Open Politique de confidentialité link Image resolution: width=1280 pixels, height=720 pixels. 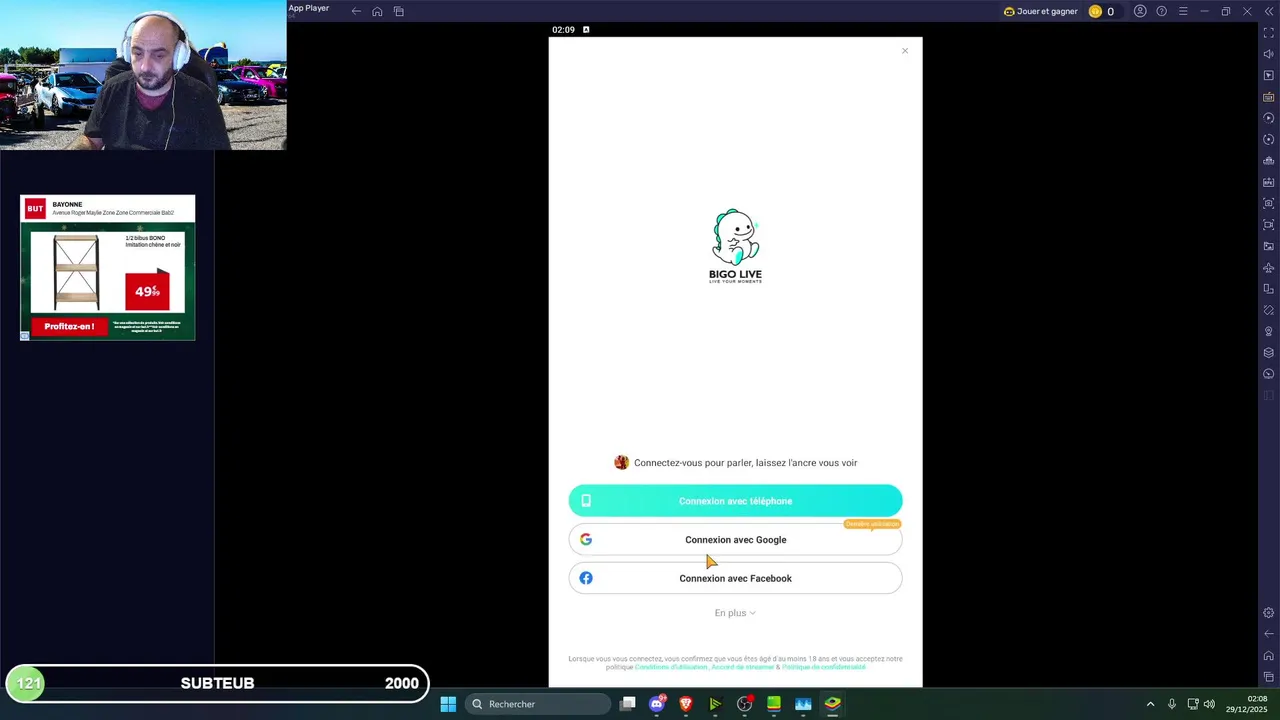(x=824, y=667)
